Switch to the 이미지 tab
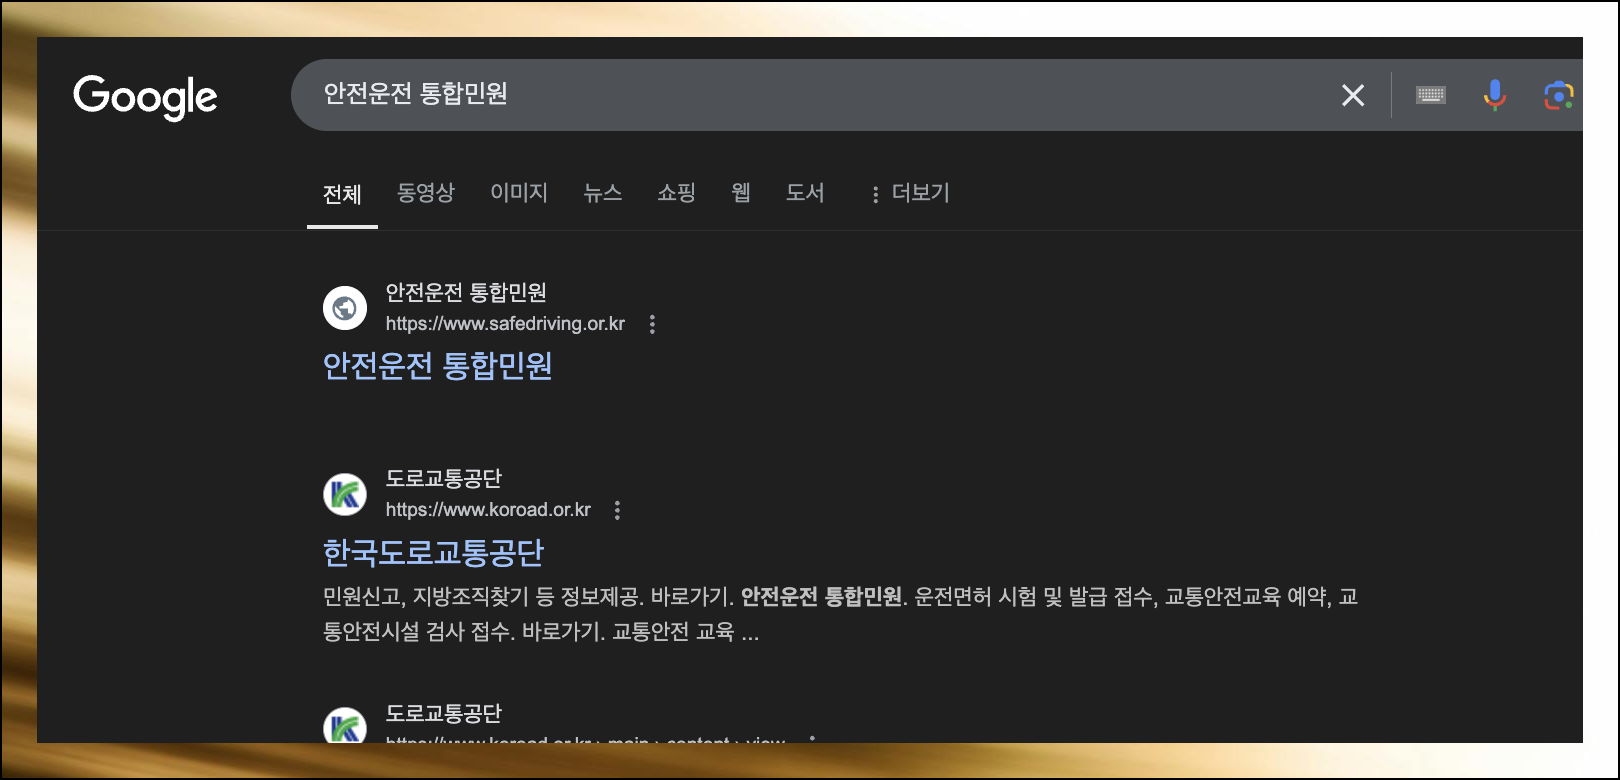Screen dimensions: 1620x780 click(x=519, y=192)
